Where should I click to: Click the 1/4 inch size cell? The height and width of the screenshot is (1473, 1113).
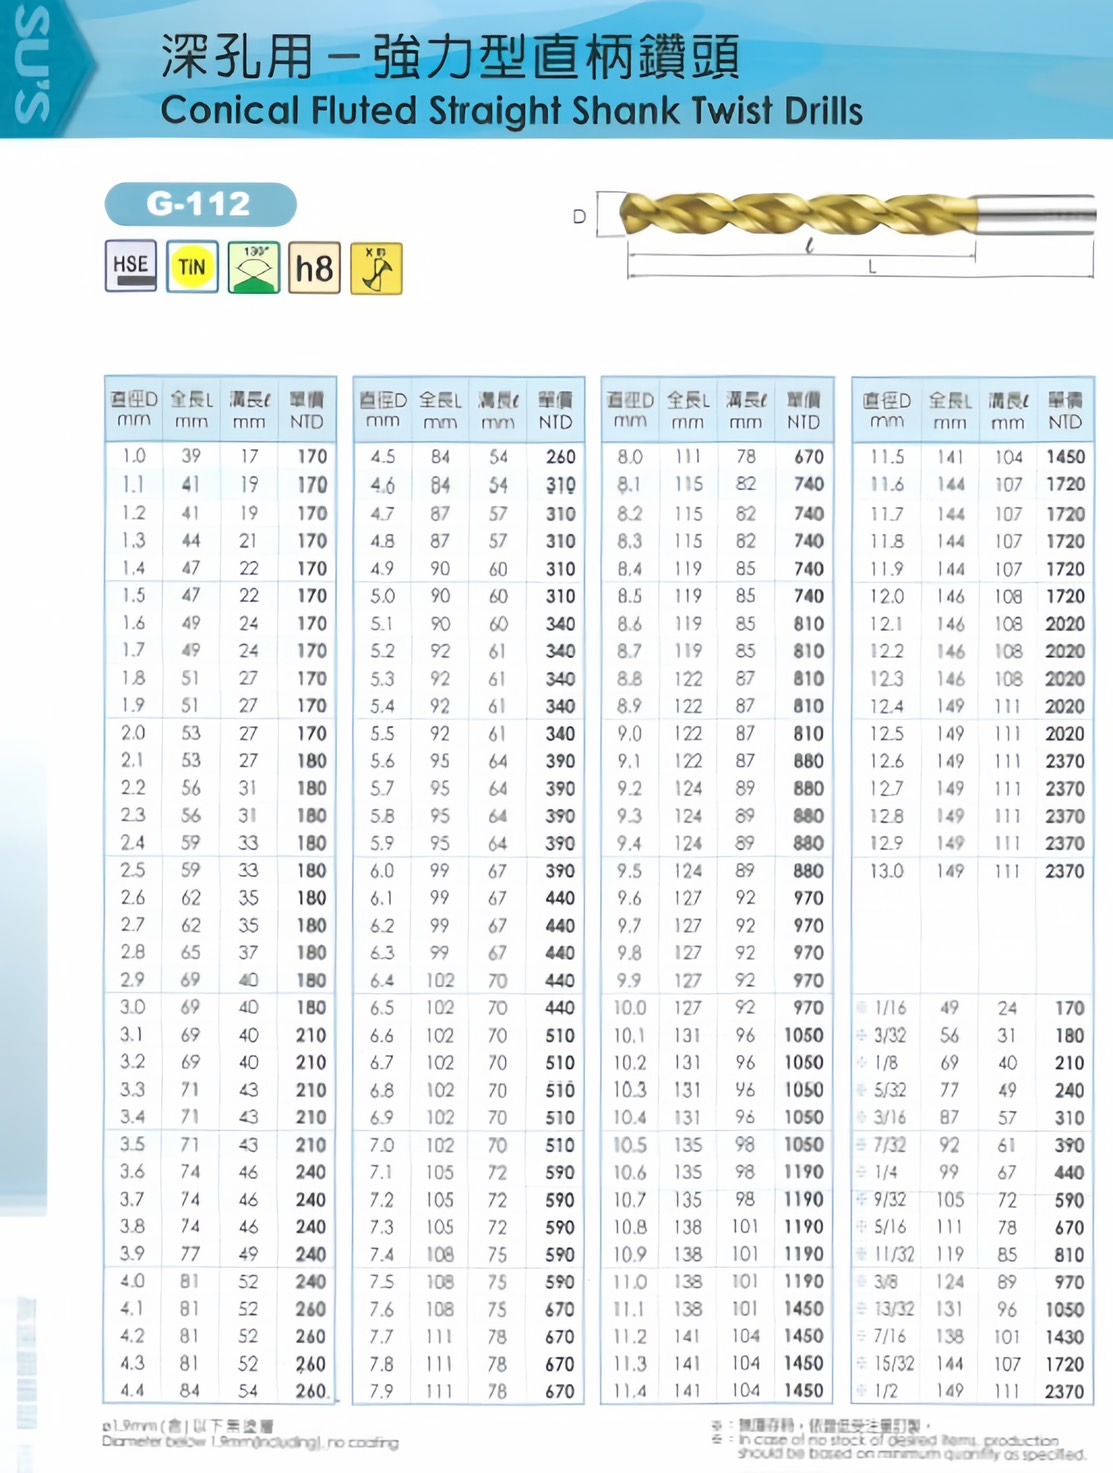coord(886,1172)
